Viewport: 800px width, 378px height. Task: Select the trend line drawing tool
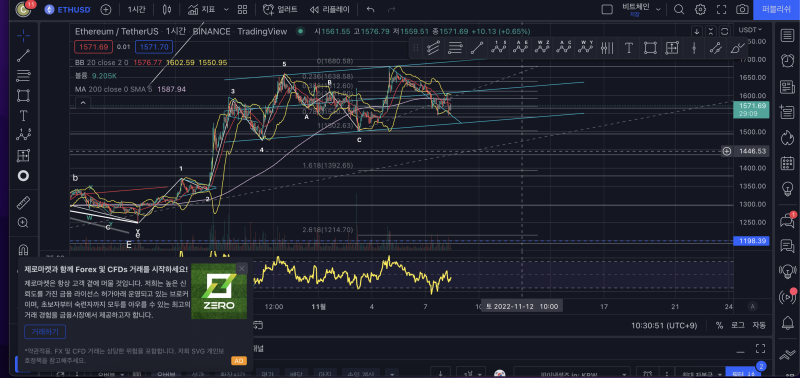23,56
